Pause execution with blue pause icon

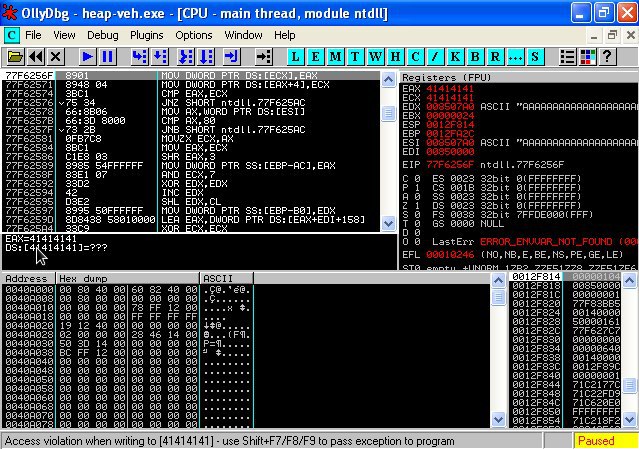108,57
